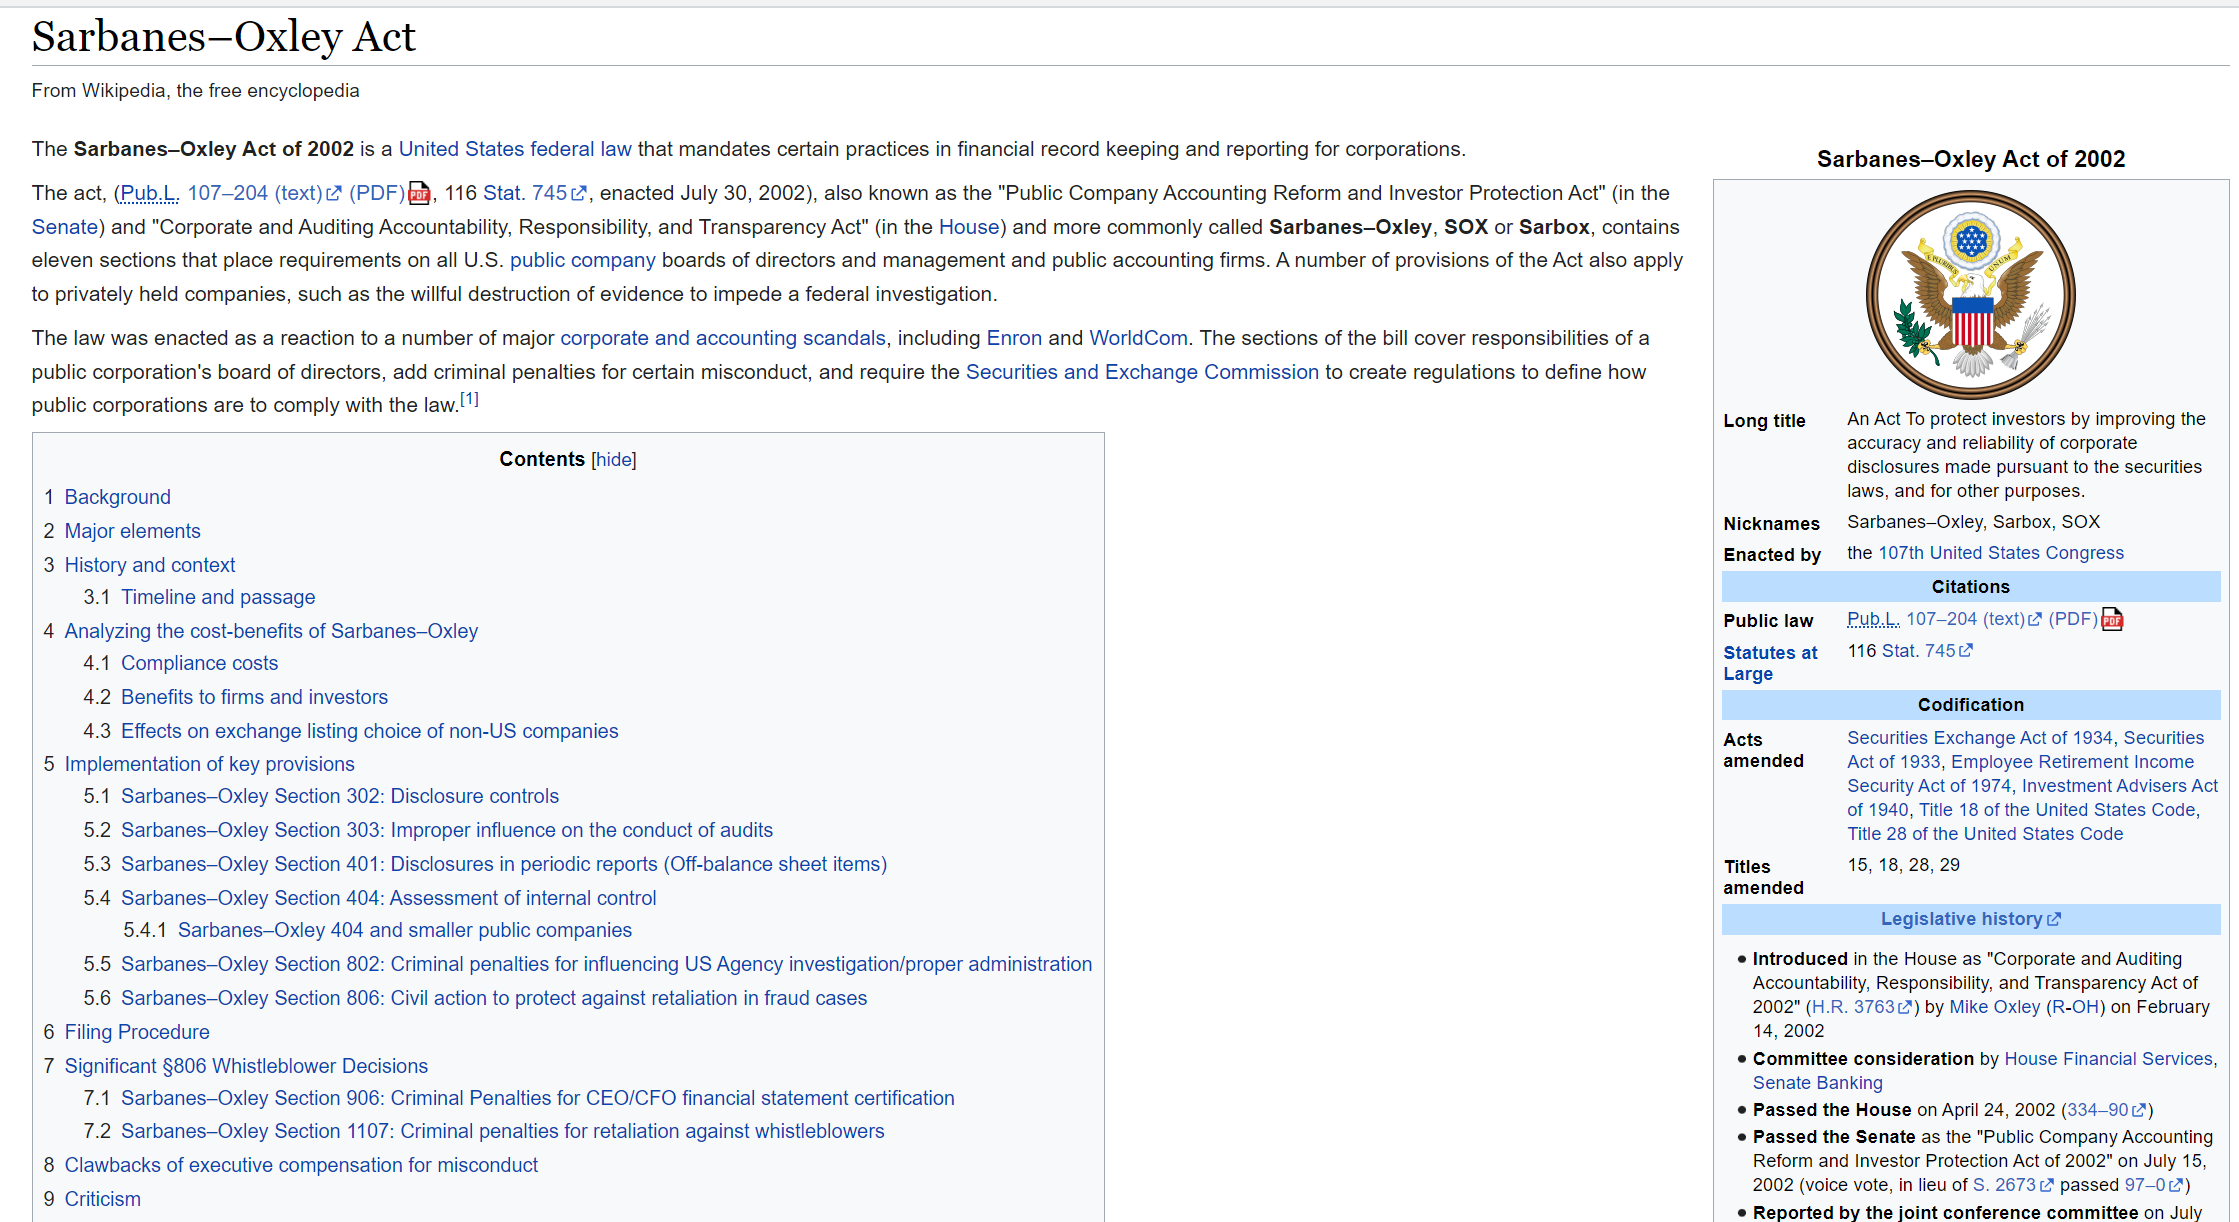
Task: Open 107–204 (text) link in infobox
Action: point(1973,619)
